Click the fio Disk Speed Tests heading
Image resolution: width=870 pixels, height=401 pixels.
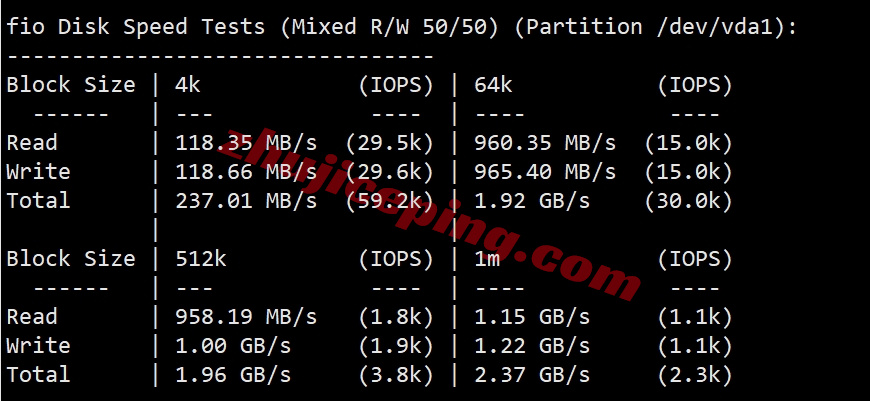click(x=136, y=27)
